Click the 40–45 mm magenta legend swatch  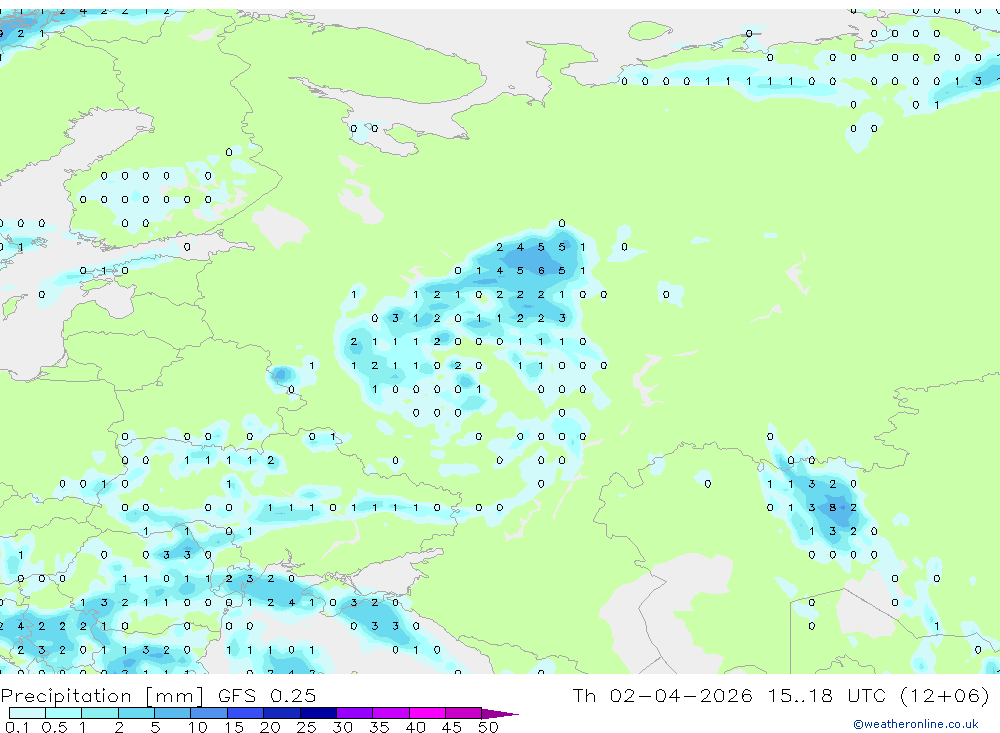point(427,713)
